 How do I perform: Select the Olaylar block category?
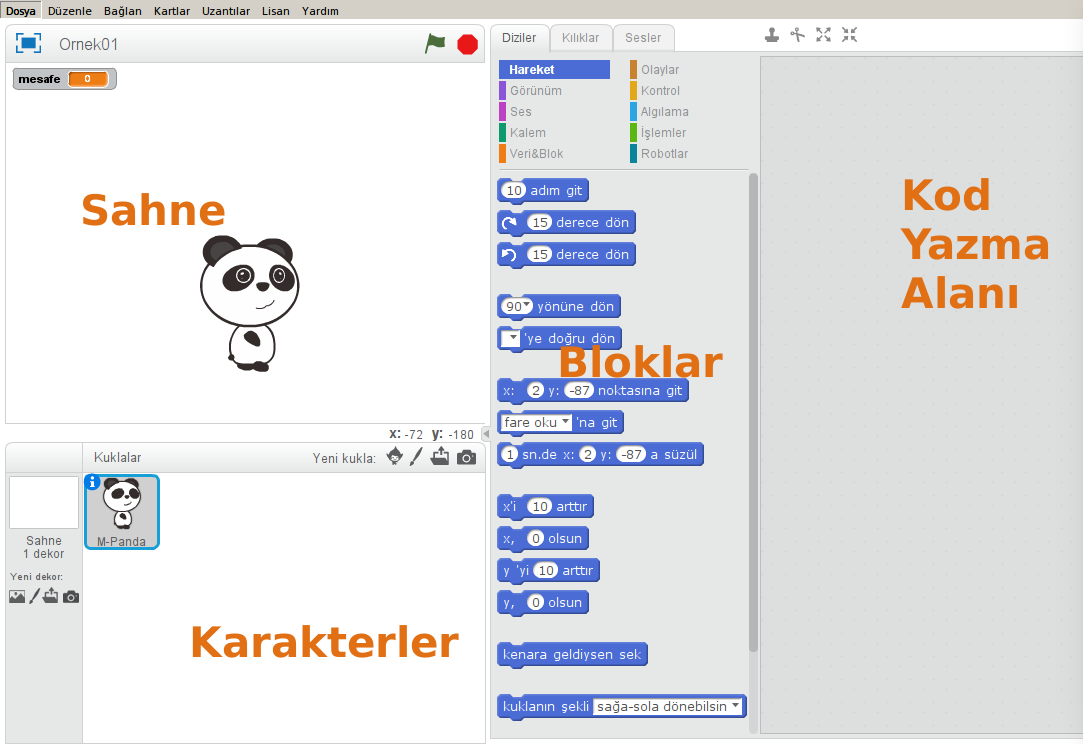pos(659,70)
